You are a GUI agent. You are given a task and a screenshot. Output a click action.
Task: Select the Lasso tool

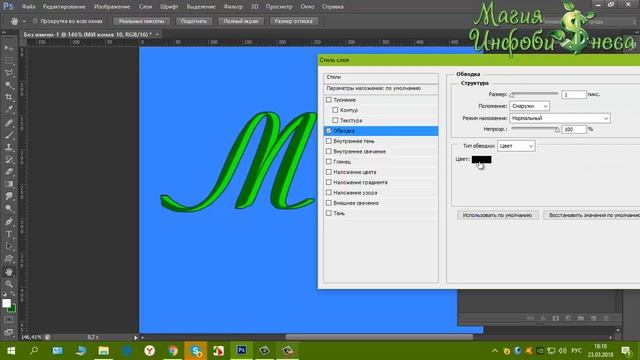pyautogui.click(x=9, y=73)
